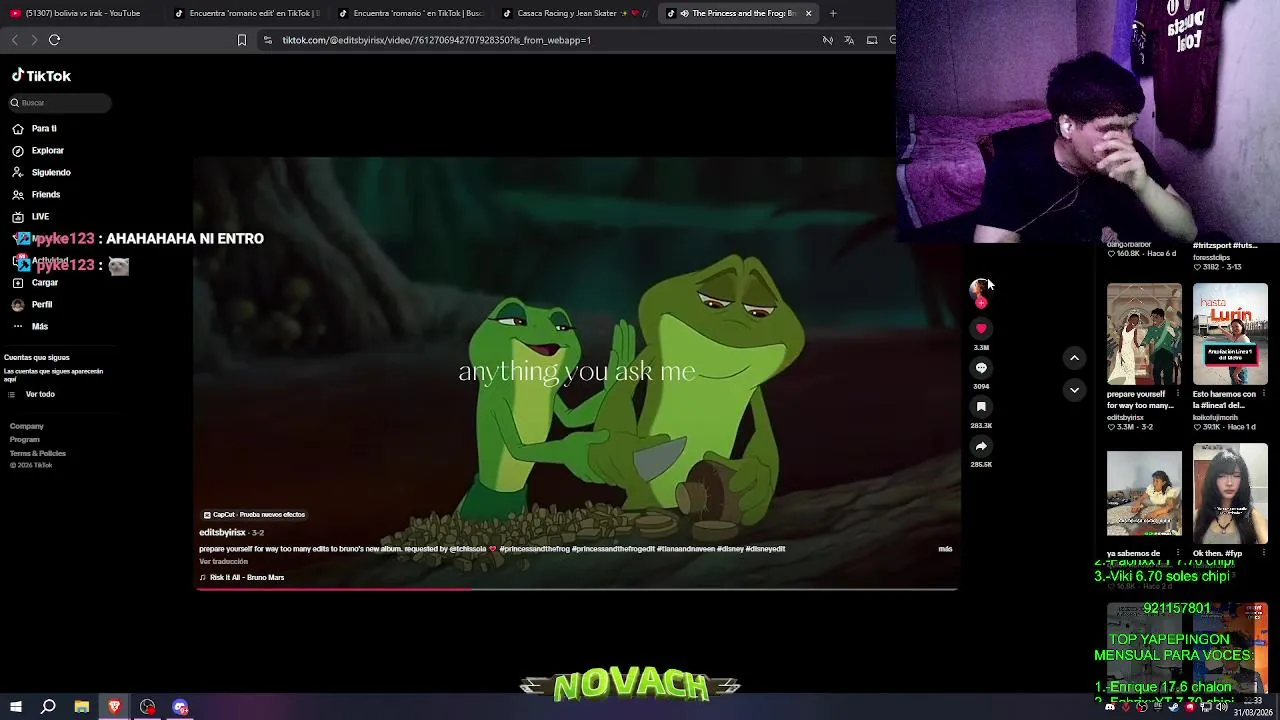Viewport: 1280px width, 720px height.
Task: Open the LIVE sidebar icon
Action: [x=18, y=217]
